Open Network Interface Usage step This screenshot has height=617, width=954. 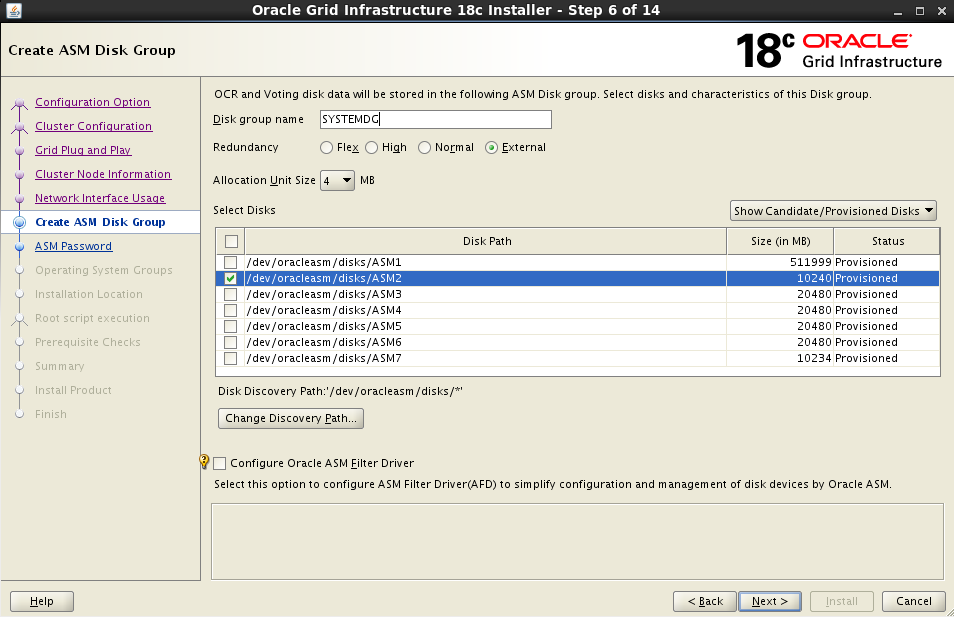(100, 198)
